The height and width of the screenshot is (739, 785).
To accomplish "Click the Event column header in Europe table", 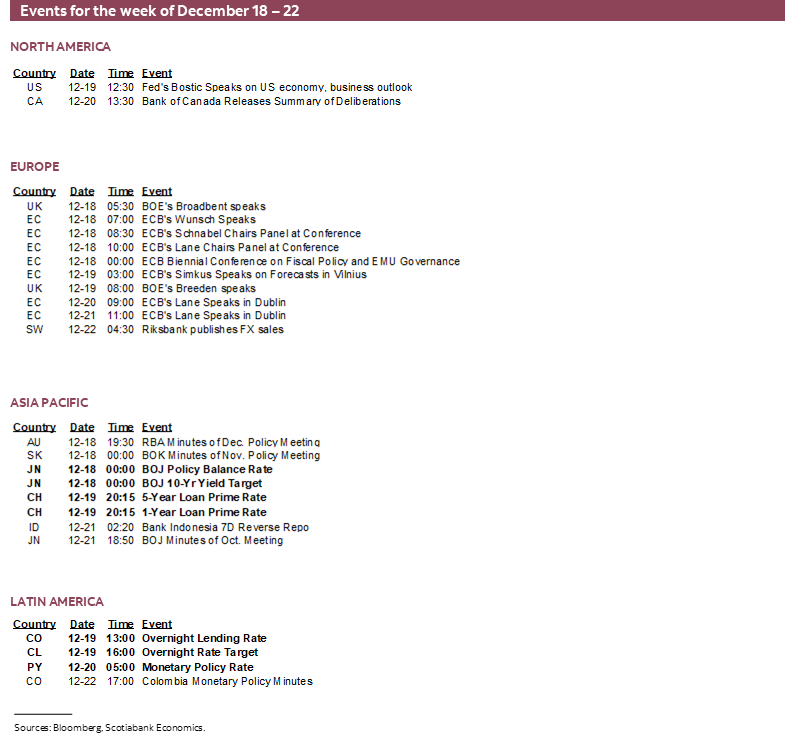I will [157, 191].
